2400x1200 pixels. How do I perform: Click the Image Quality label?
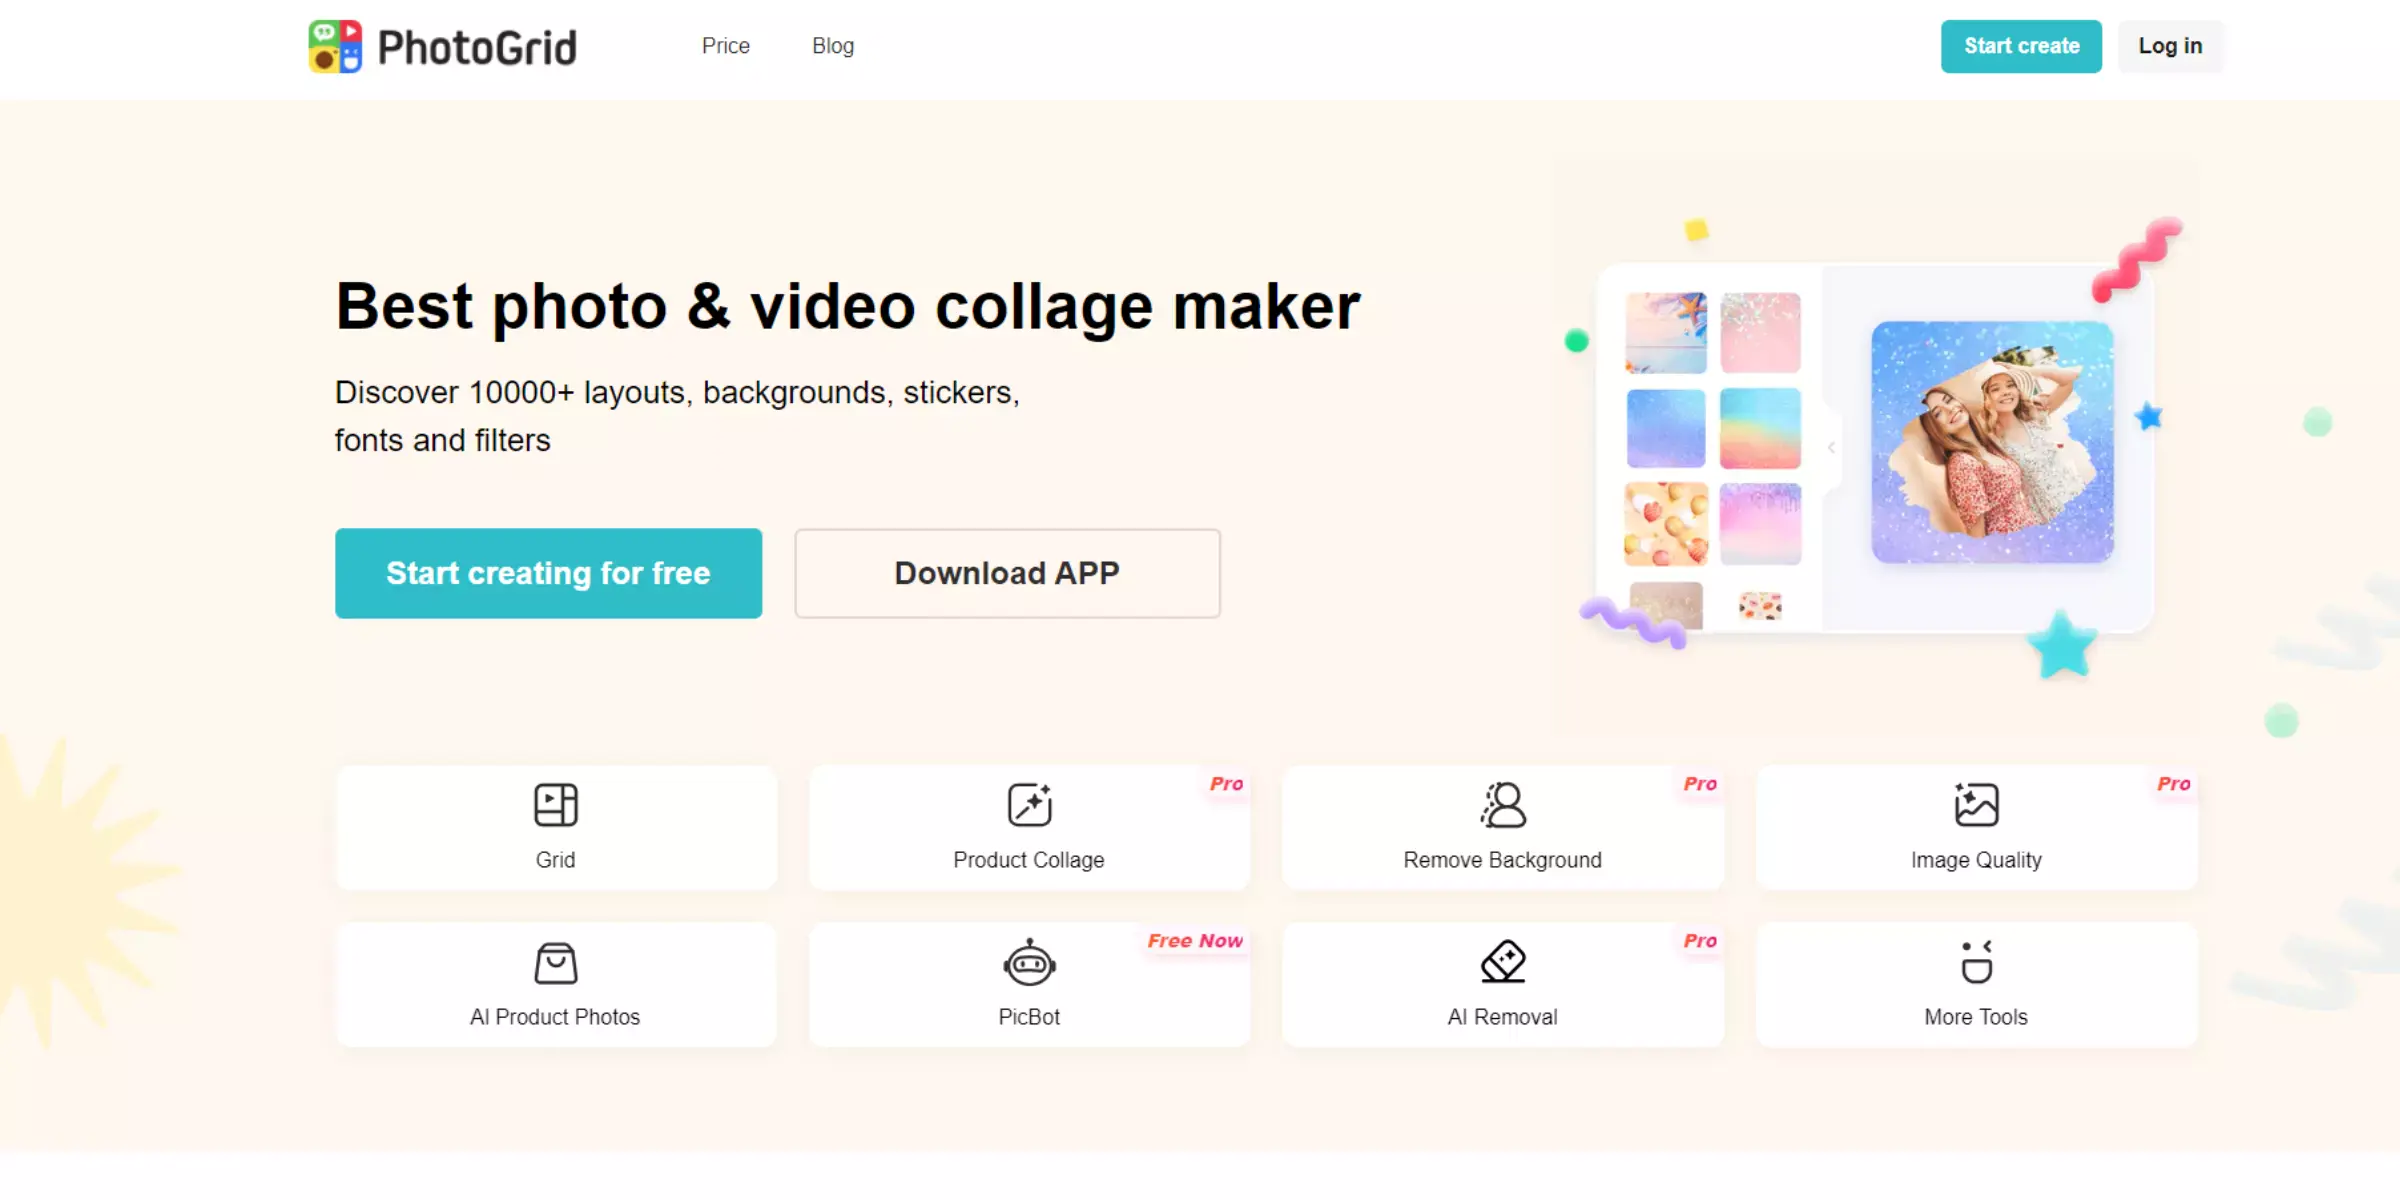point(1976,860)
